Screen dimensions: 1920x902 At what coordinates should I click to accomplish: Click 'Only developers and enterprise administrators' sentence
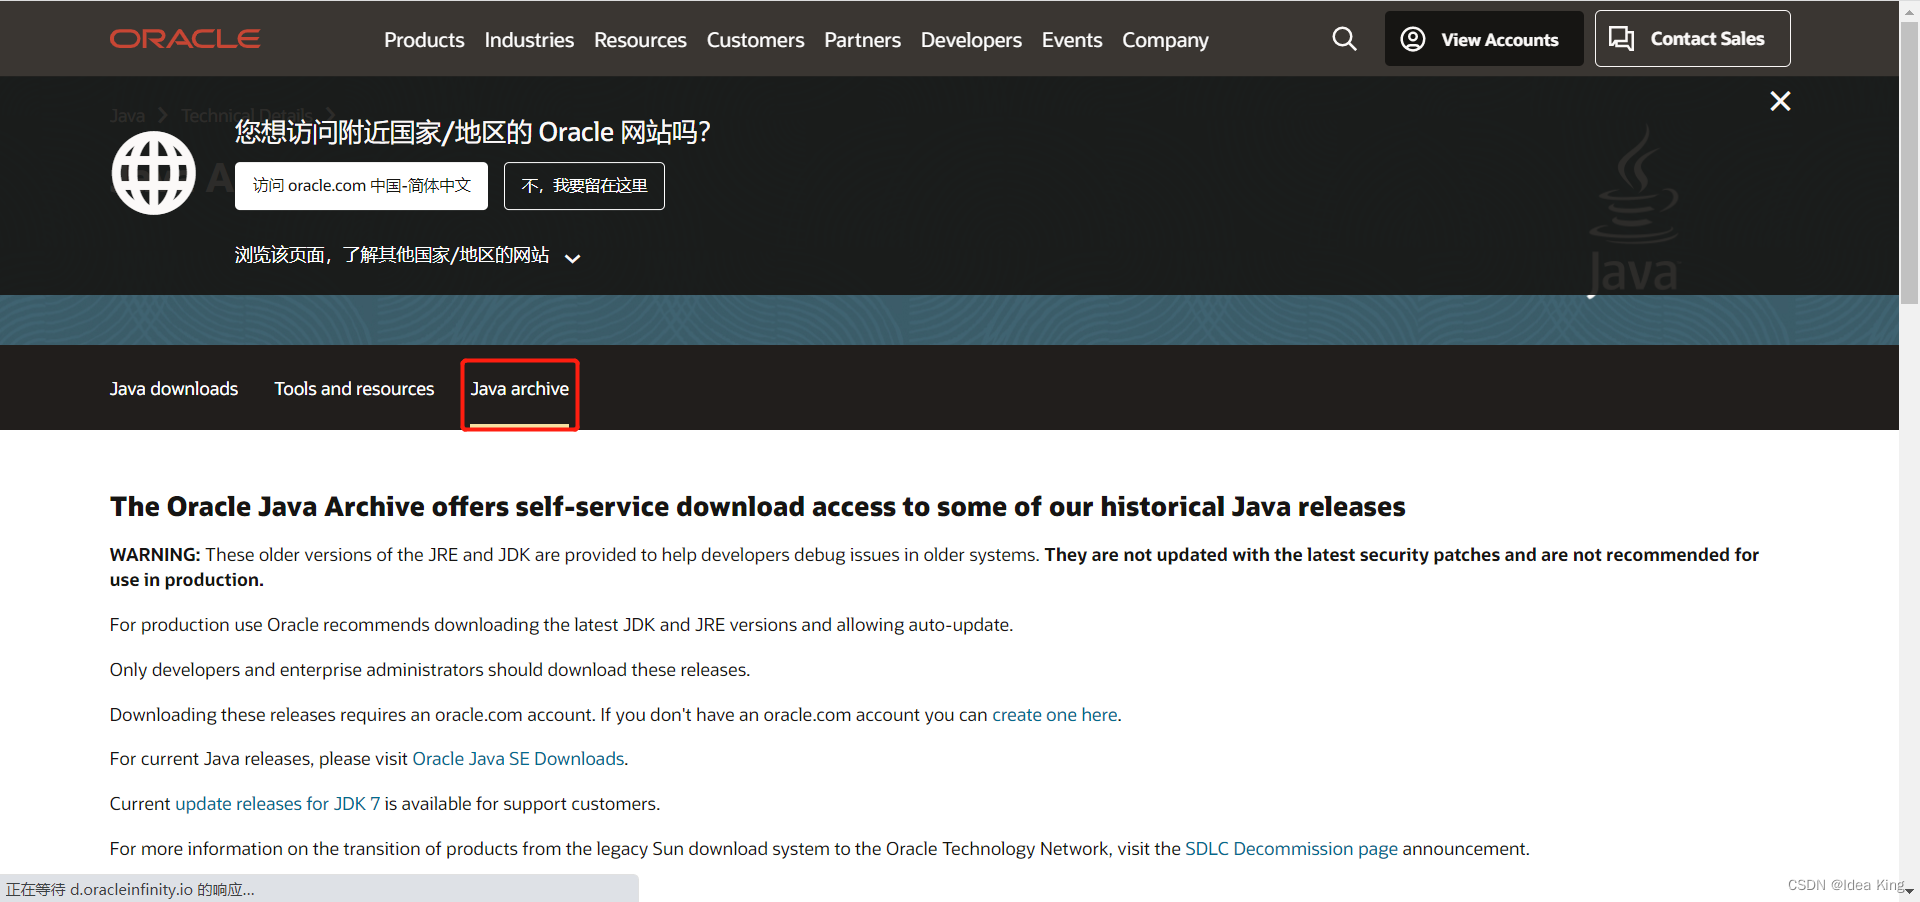click(430, 670)
